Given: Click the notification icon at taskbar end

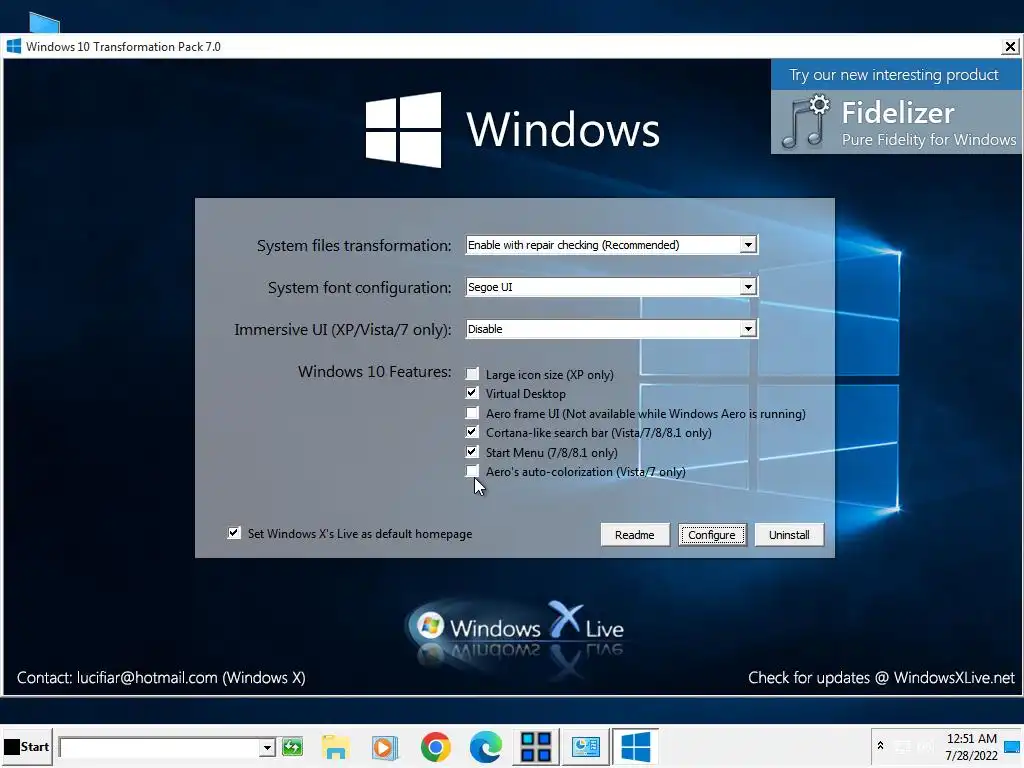Looking at the screenshot, I should pyautogui.click(x=1012, y=746).
